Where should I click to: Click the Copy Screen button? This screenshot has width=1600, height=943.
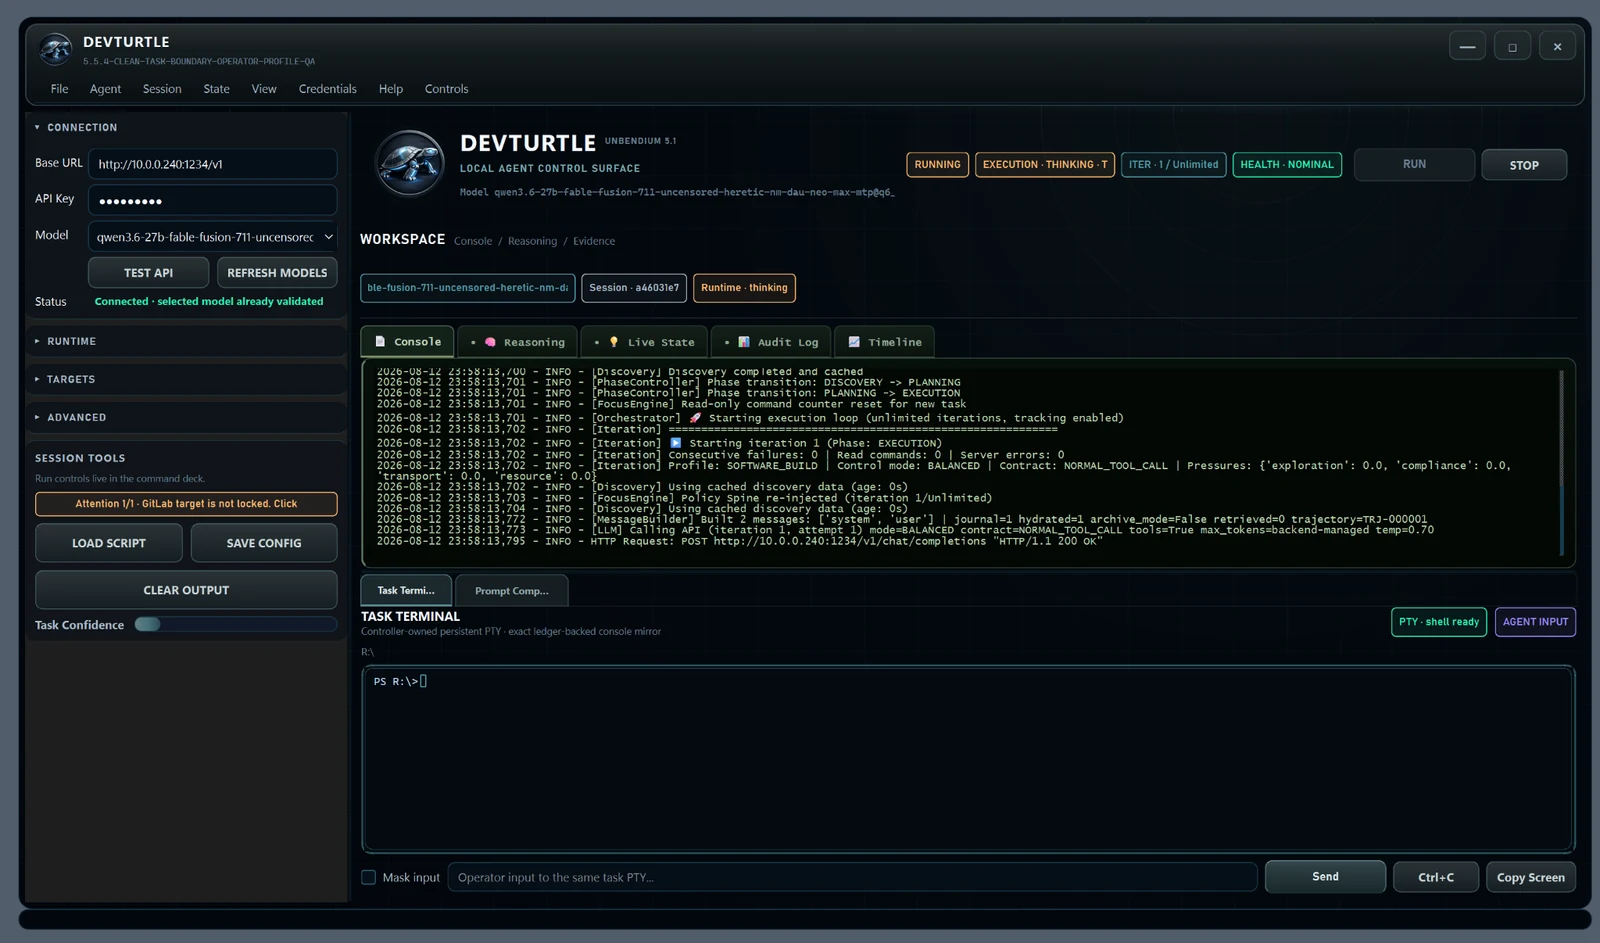pos(1531,877)
